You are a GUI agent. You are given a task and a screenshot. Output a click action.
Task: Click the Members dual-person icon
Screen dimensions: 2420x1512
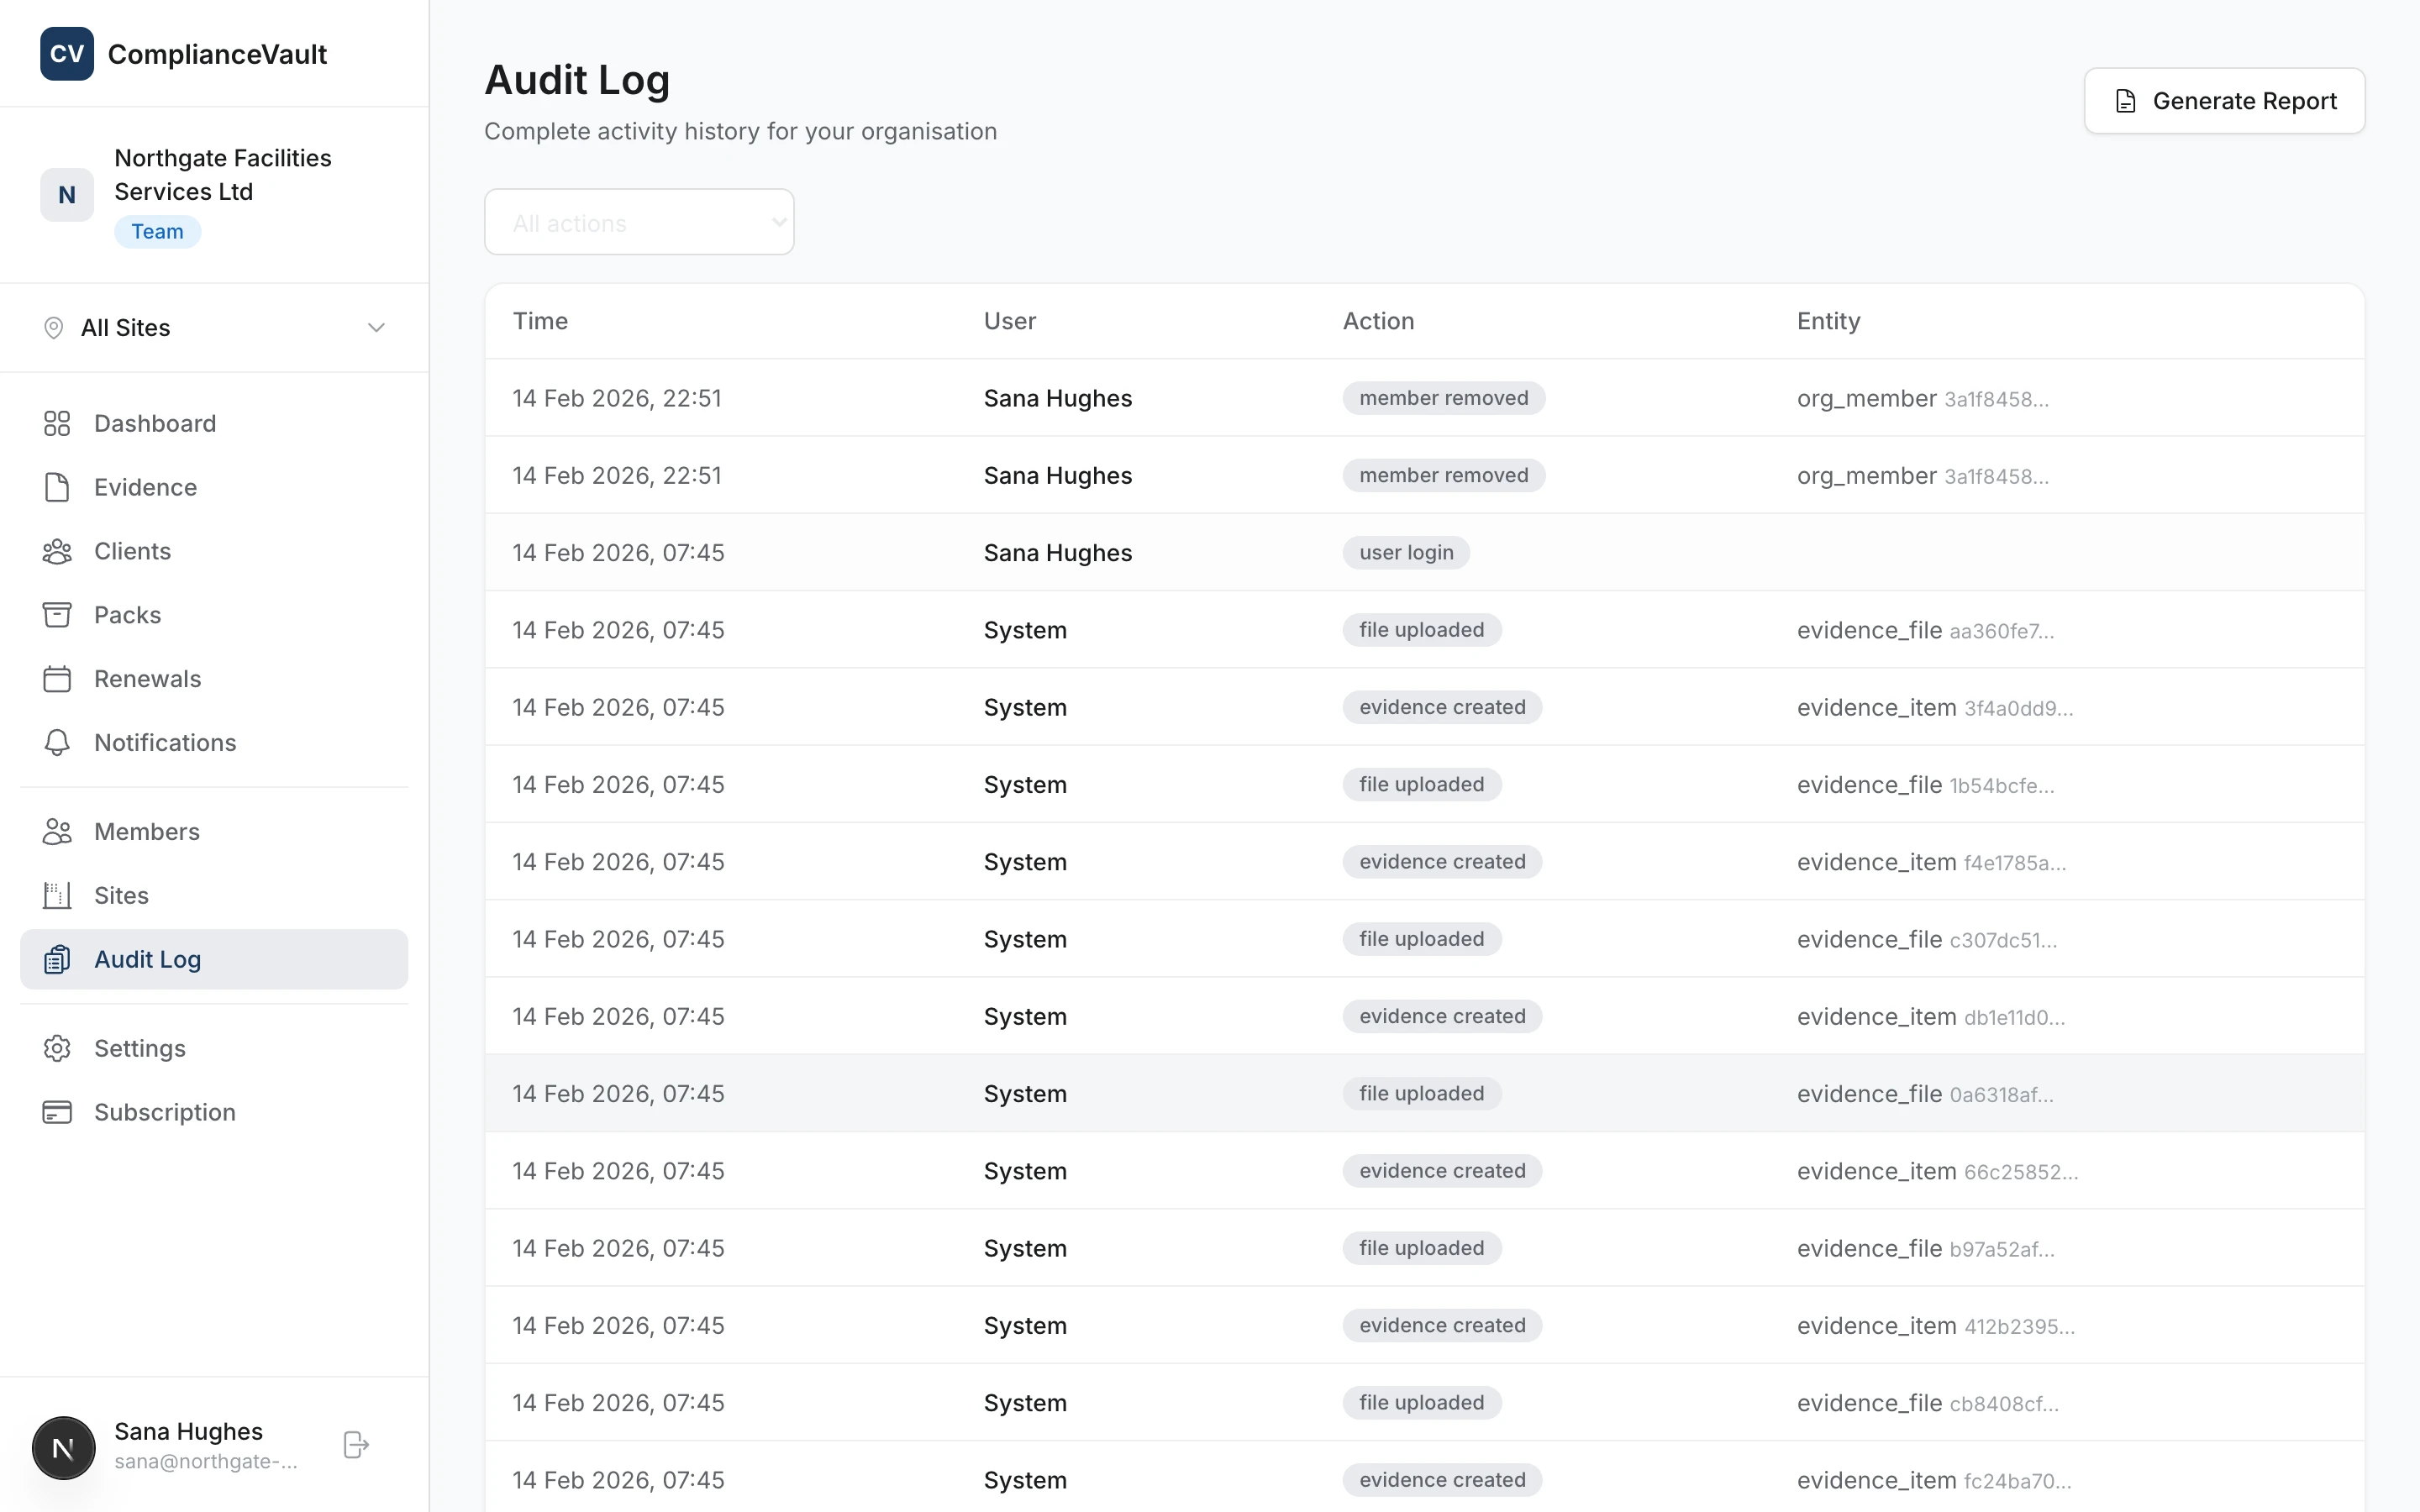click(56, 831)
